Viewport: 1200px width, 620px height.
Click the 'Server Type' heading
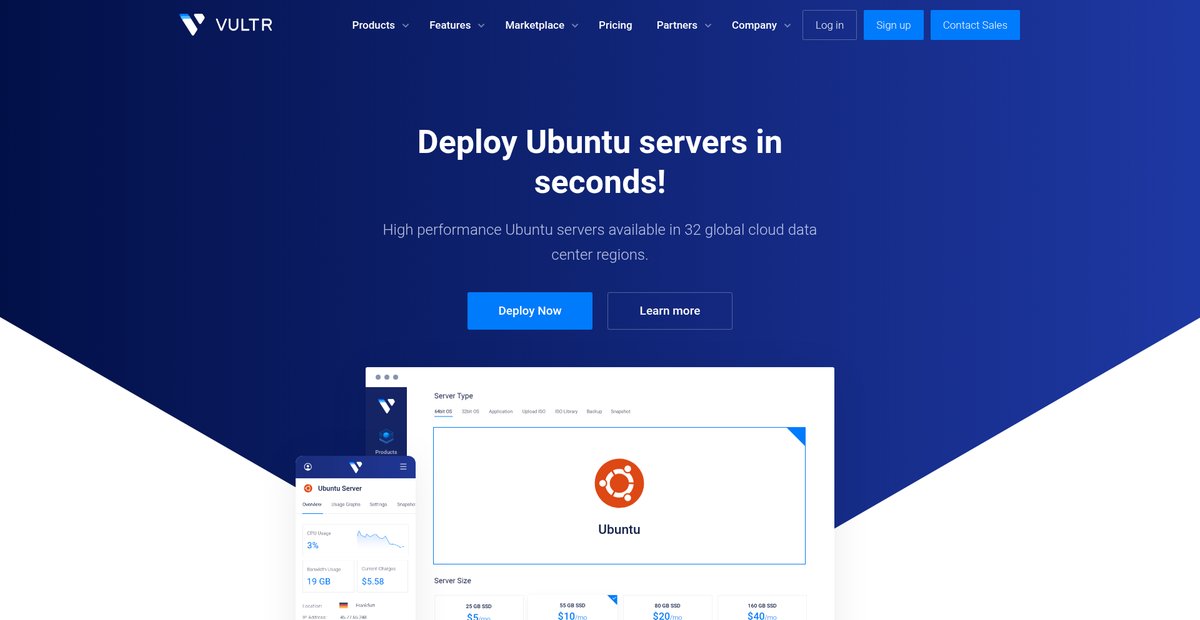[x=454, y=396]
